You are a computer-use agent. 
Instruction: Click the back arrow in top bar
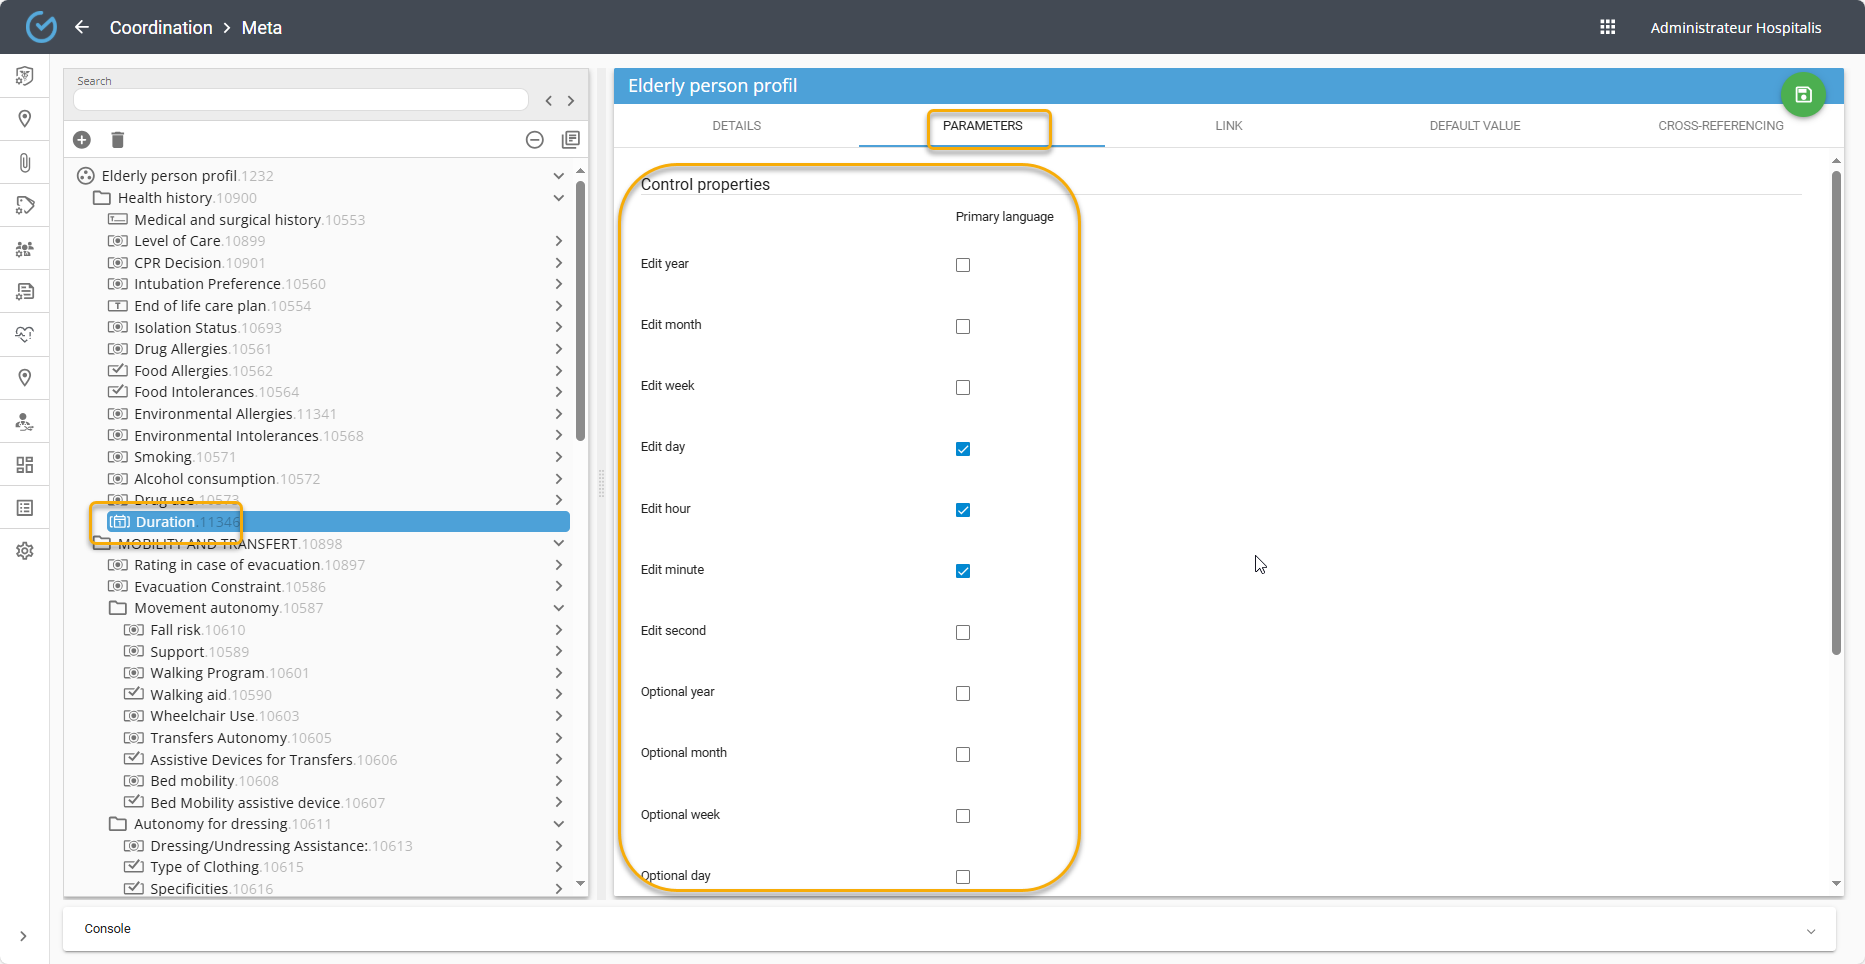(x=82, y=27)
